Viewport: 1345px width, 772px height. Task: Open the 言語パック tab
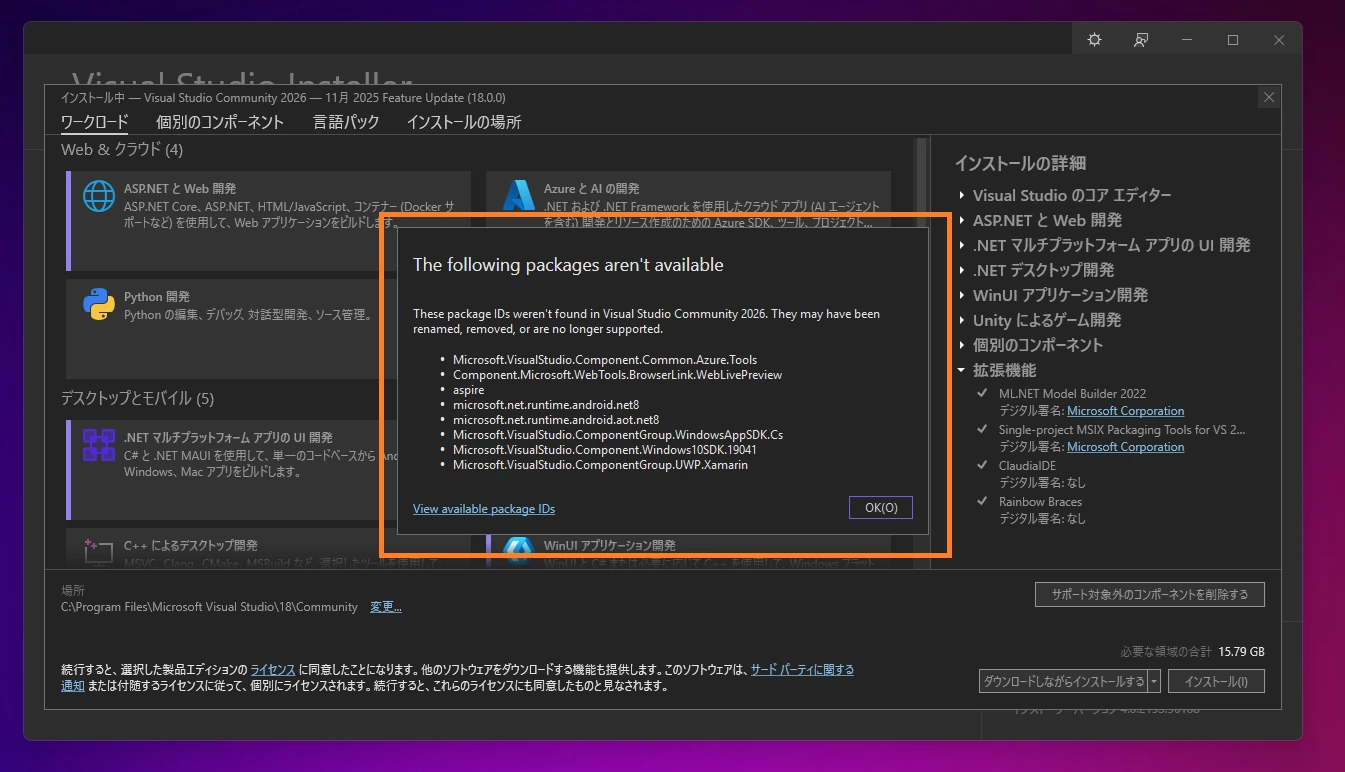coord(345,121)
